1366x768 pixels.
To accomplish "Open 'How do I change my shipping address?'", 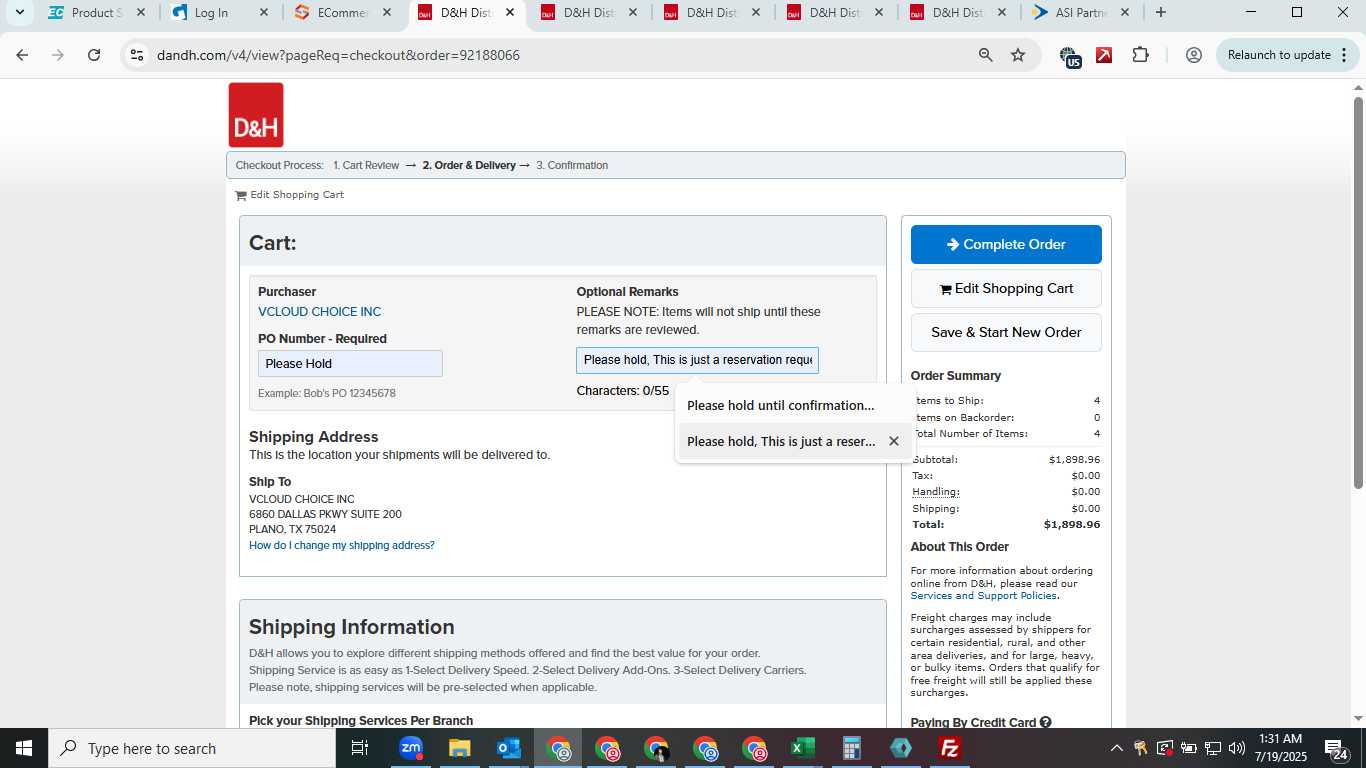I will tap(342, 546).
